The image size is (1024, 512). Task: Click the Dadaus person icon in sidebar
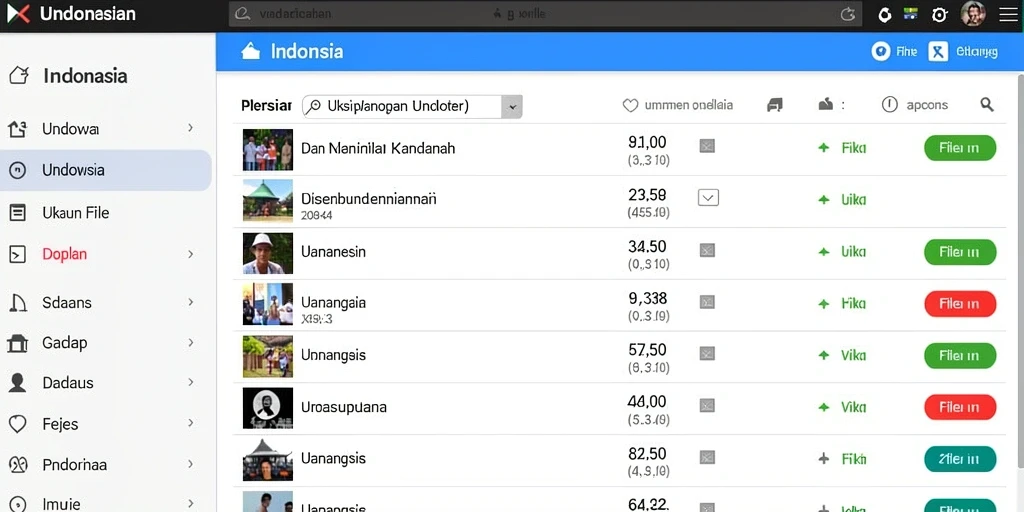(x=18, y=383)
